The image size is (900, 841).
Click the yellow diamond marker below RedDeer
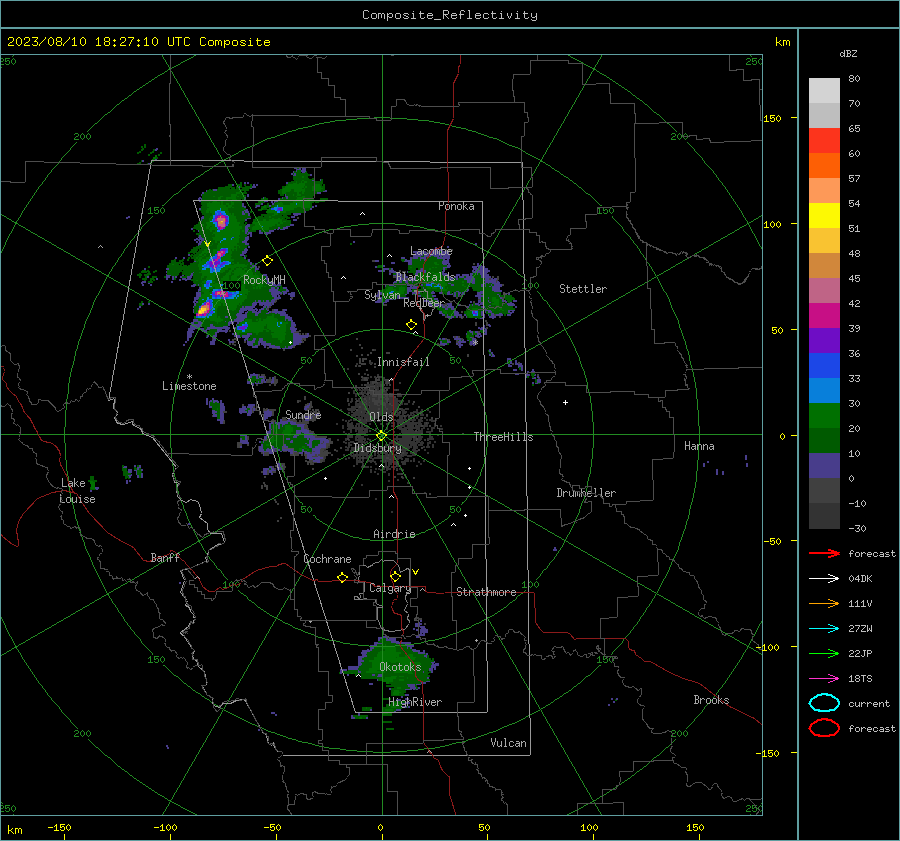(x=412, y=325)
